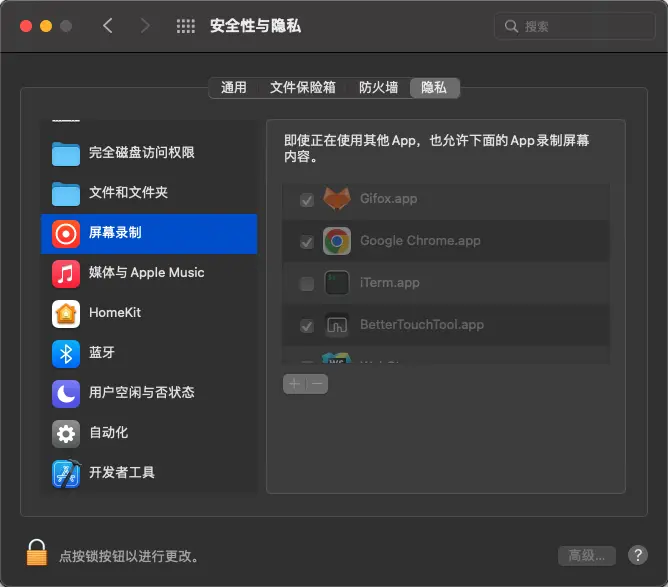Click the Gifox fox app icon
Viewport: 668px width, 587px height.
point(337,199)
